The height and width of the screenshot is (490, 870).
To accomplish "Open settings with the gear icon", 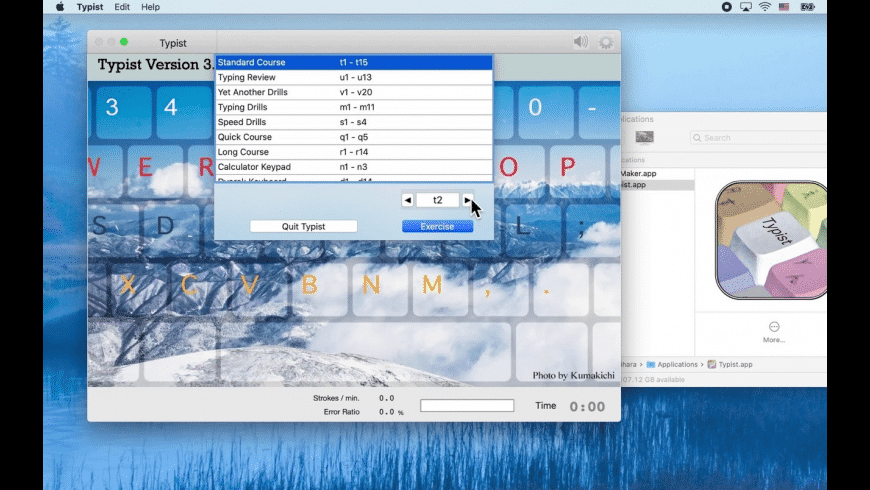I will point(606,42).
